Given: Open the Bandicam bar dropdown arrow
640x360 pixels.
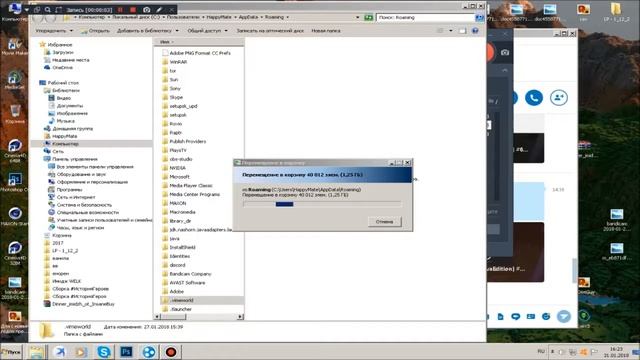Looking at the screenshot, I should (x=27, y=9).
